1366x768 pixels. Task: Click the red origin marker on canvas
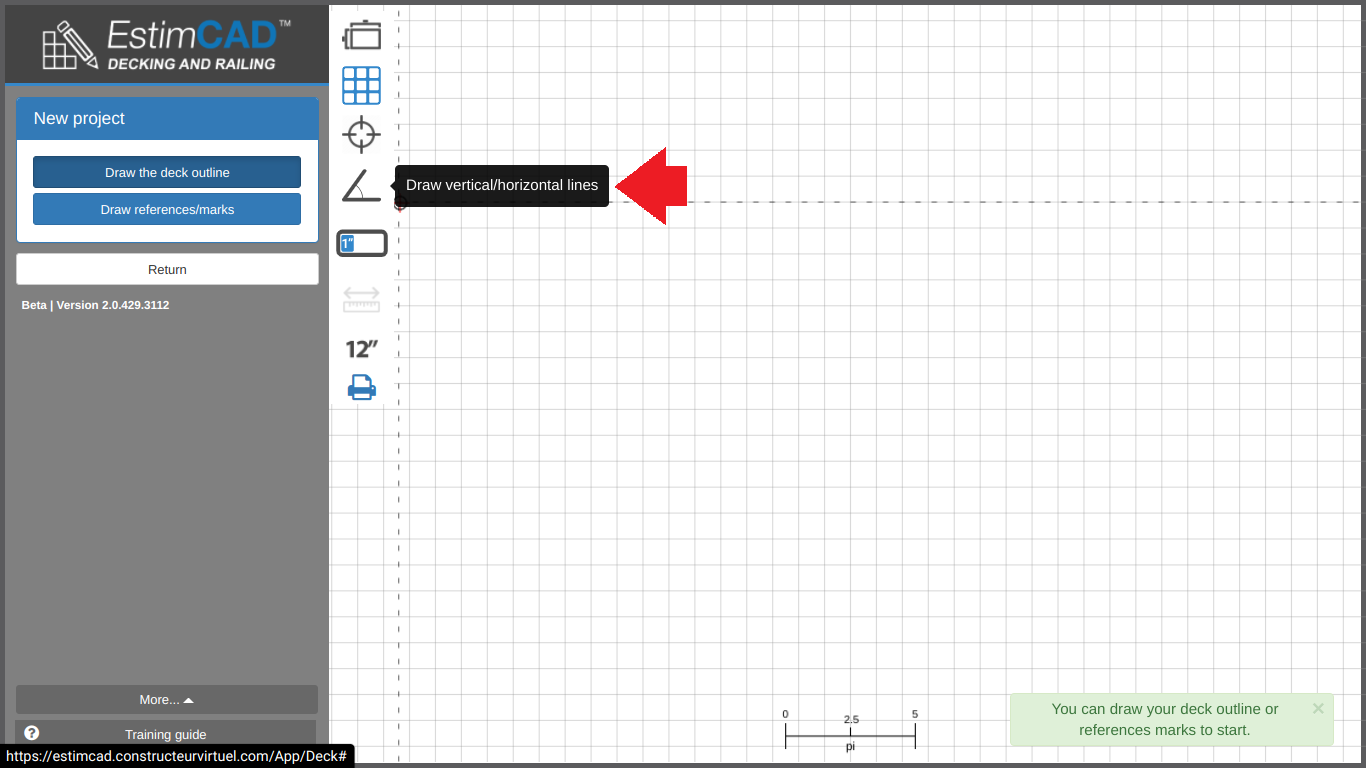pos(400,204)
